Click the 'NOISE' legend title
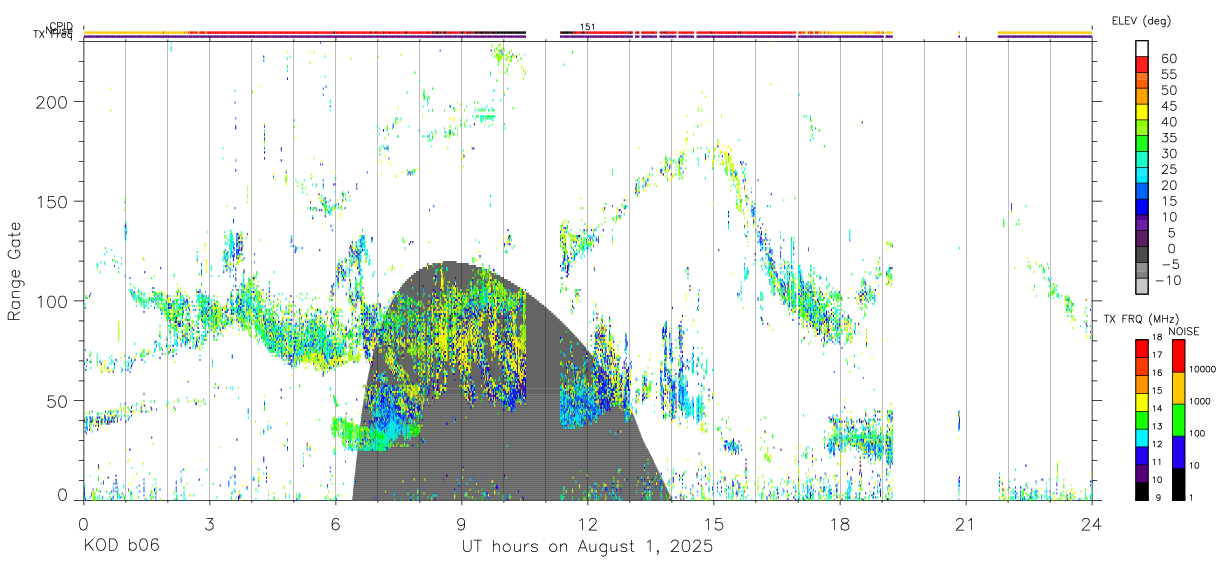Screen dimensions: 1228x567 coord(1182,331)
